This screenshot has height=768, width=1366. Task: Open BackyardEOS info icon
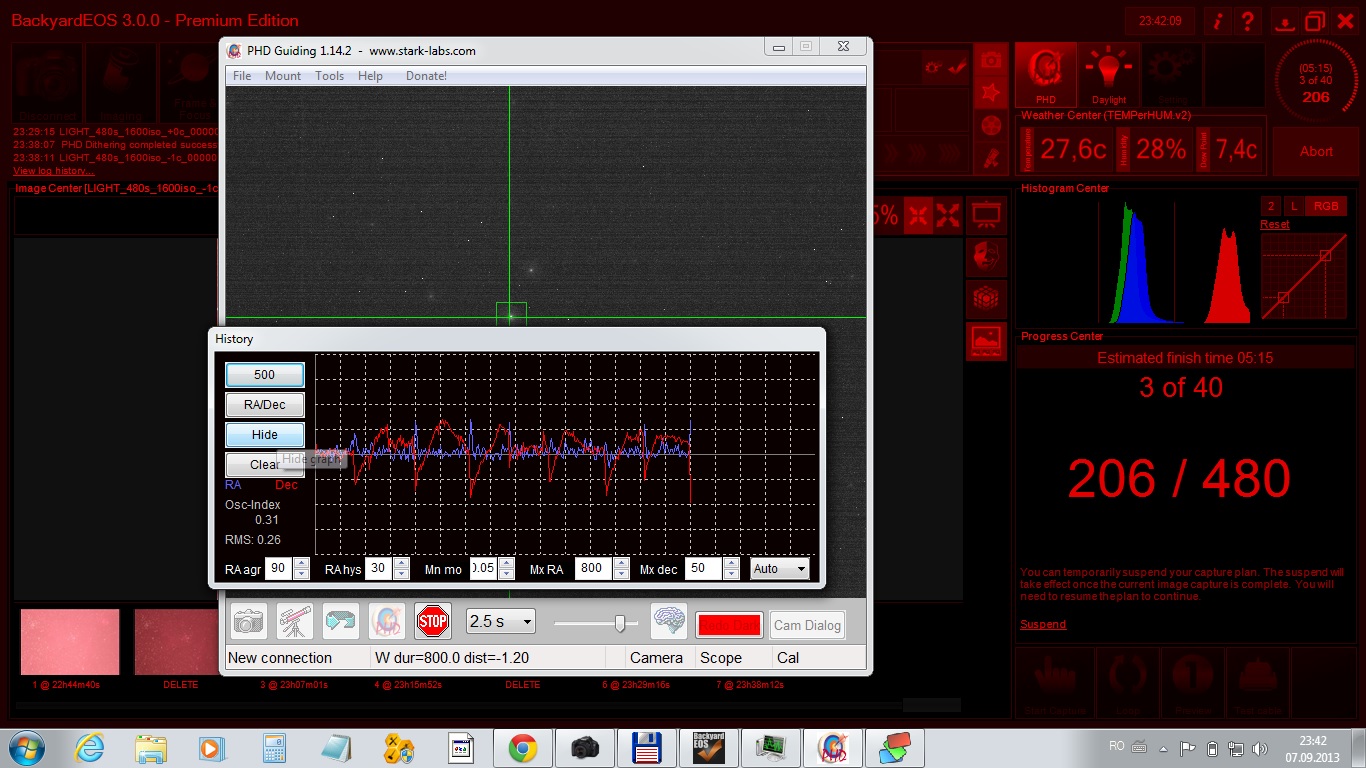tap(1218, 21)
